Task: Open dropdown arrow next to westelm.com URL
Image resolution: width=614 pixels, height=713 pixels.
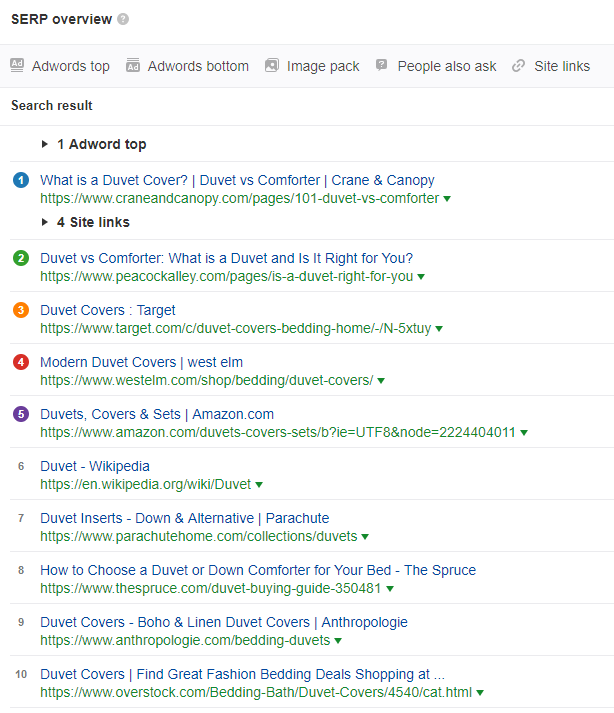Action: coord(381,381)
